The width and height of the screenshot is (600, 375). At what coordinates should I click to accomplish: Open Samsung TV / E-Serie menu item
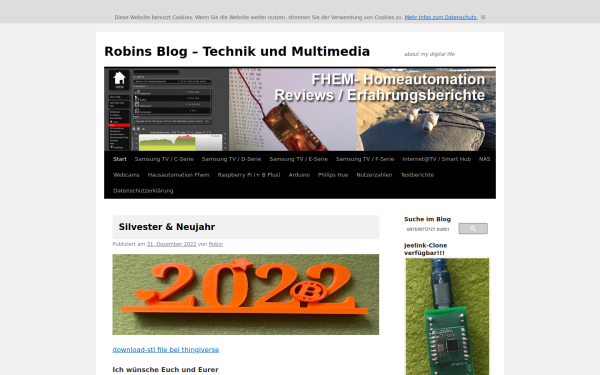298,159
